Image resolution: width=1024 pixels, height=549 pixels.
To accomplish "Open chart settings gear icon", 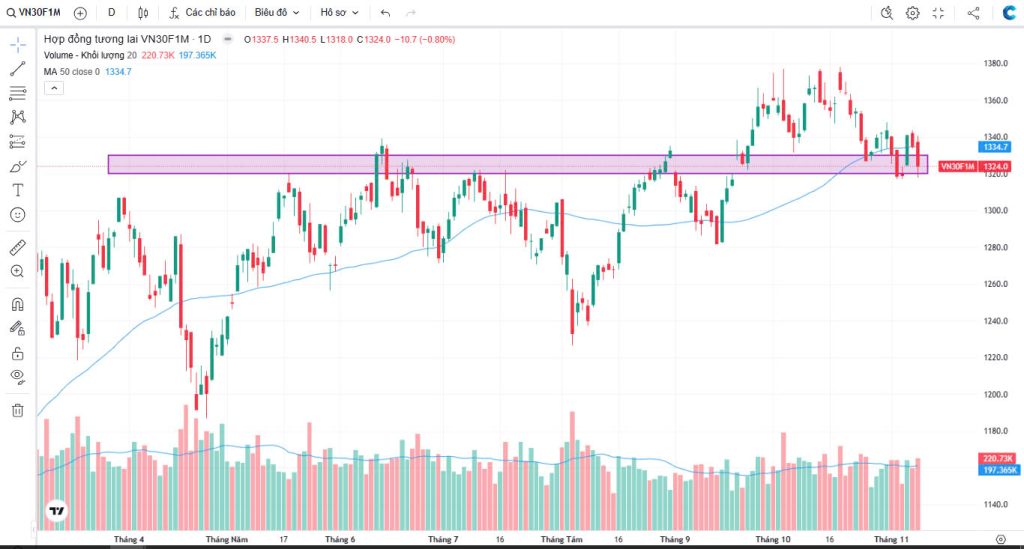I will (913, 13).
